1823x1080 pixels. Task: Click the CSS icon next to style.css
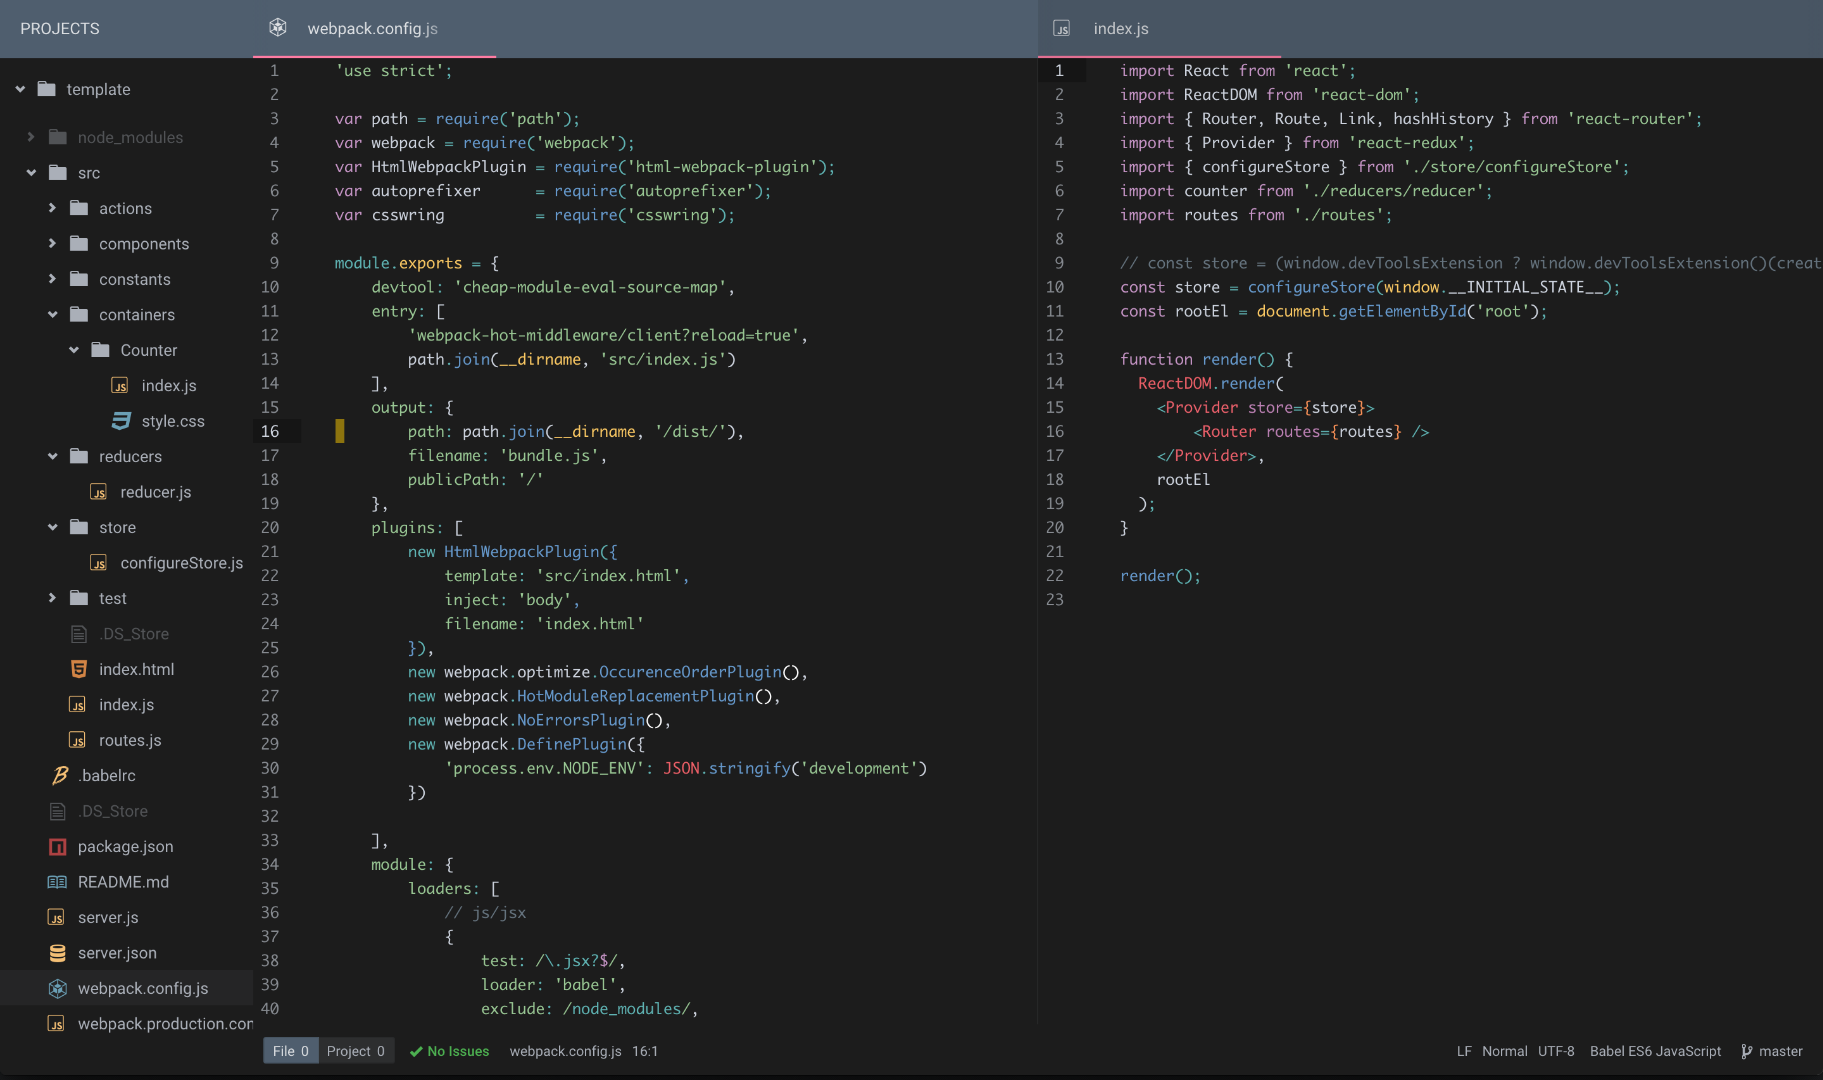[121, 421]
